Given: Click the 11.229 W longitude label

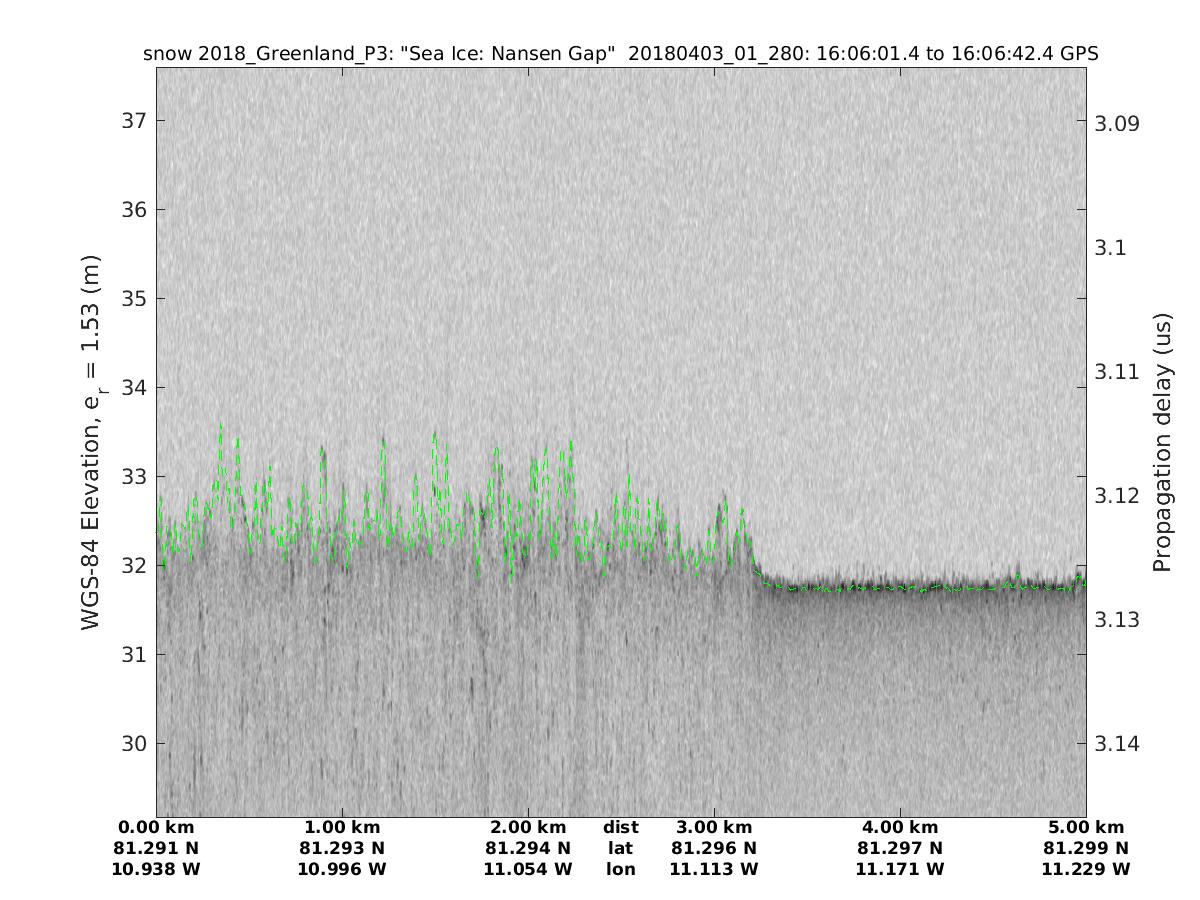Looking at the screenshot, I should point(1086,870).
